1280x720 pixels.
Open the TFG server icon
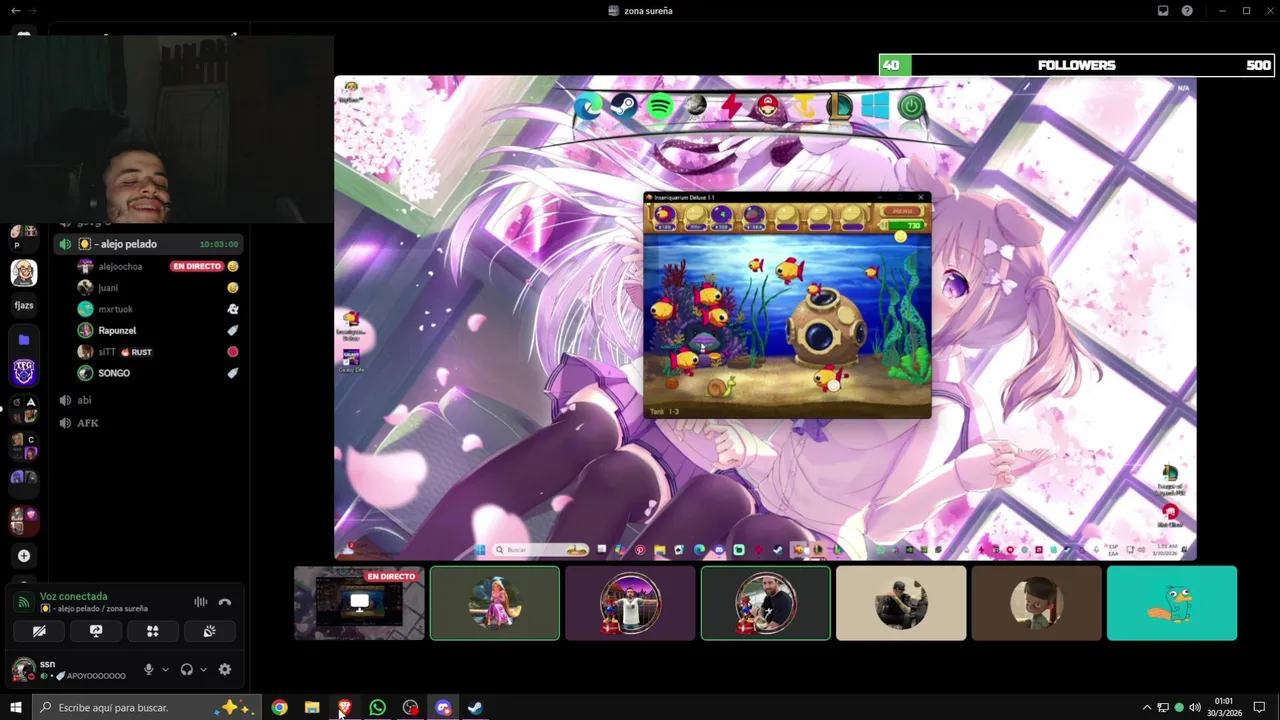[x=24, y=372]
